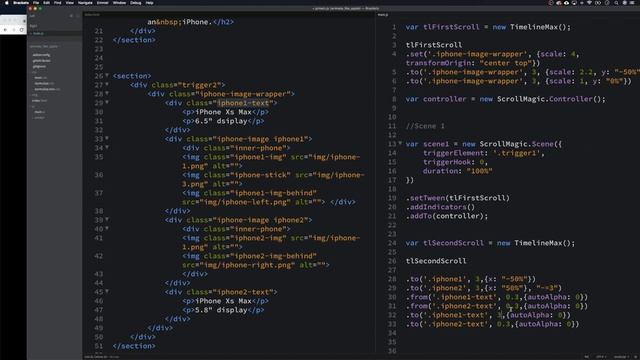This screenshot has width=640, height=360.
Task: Open the Edit menu
Action: [x=47, y=2]
